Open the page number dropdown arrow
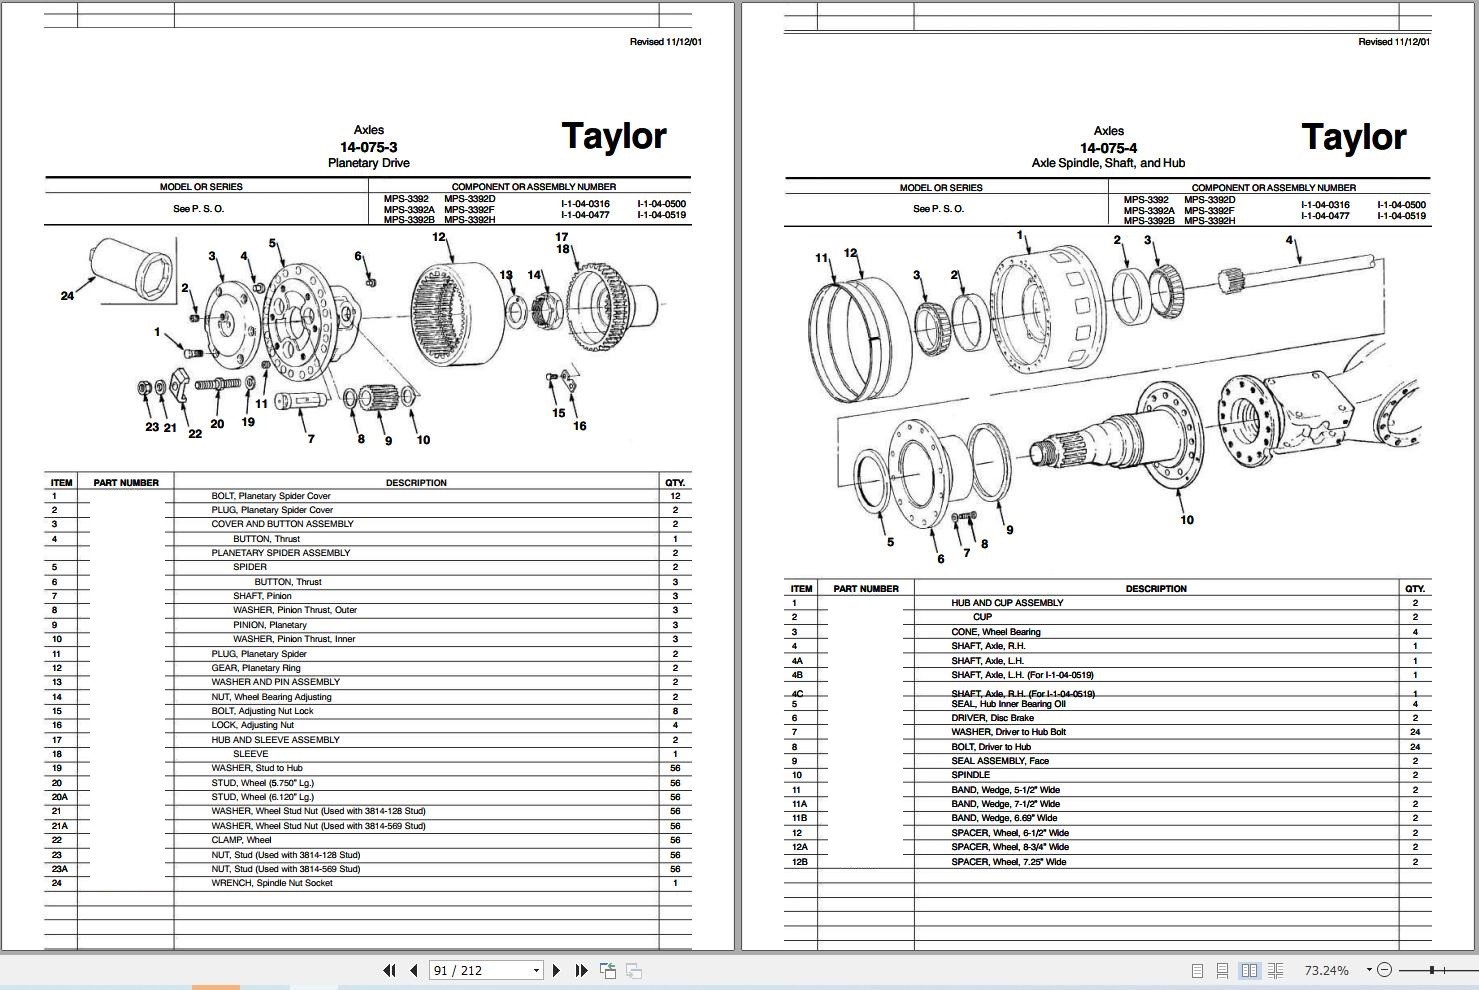Viewport: 1479px width, 990px height. 536,970
